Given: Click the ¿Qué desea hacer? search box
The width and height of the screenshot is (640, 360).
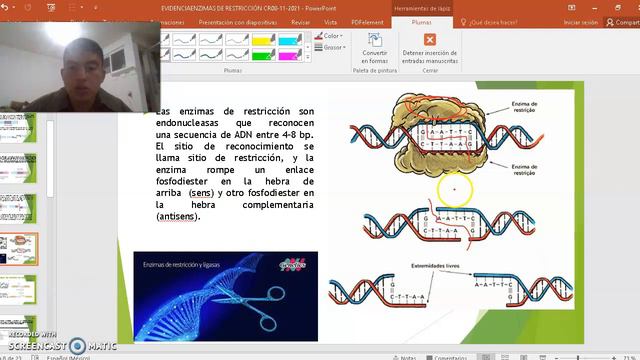Looking at the screenshot, I should coord(489,22).
